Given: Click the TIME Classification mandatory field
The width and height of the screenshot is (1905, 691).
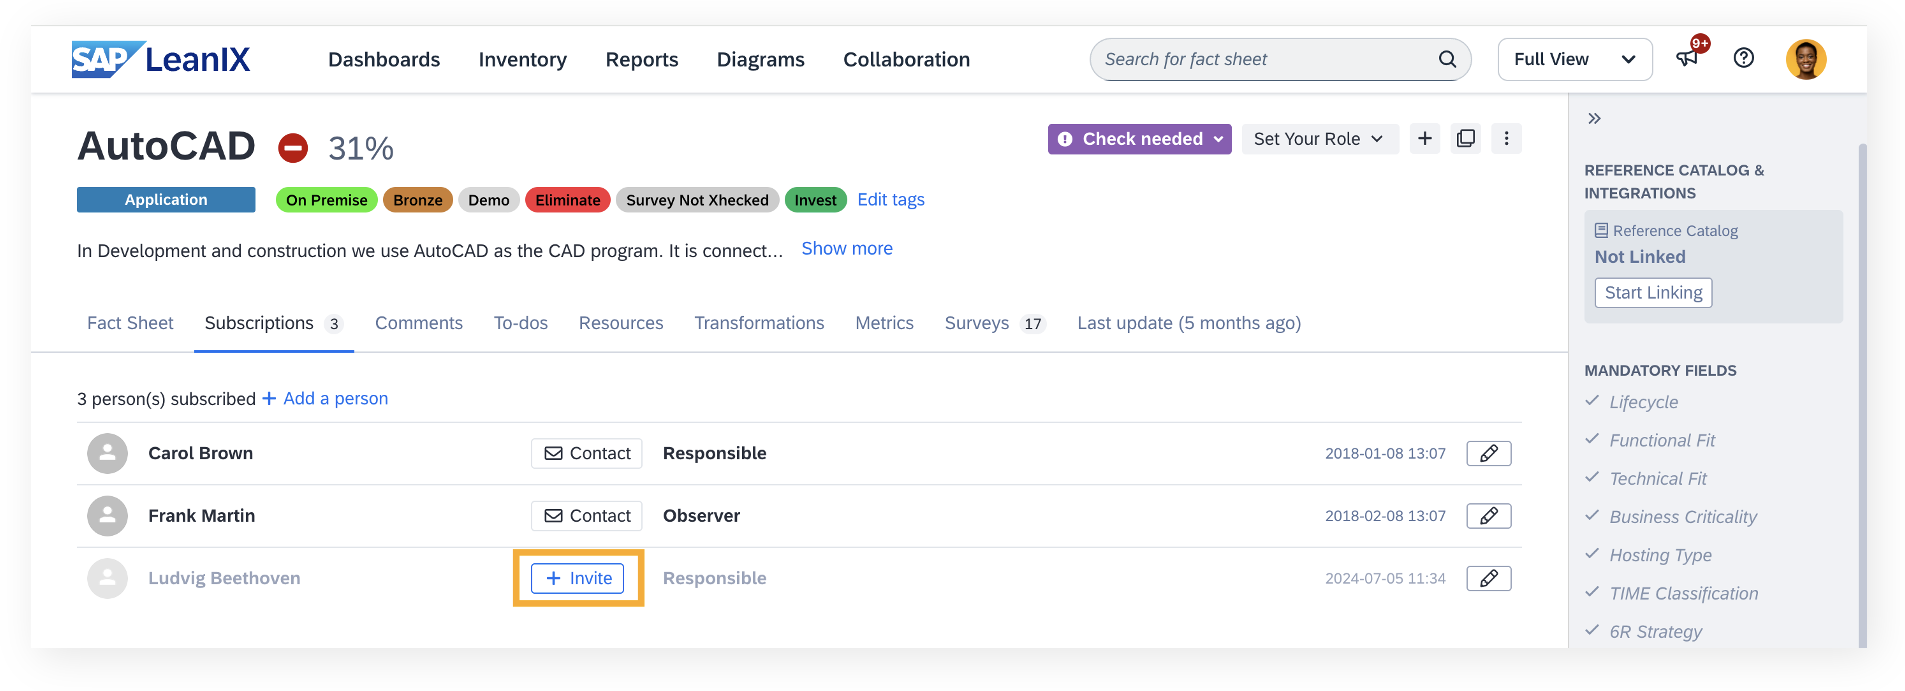Looking at the screenshot, I should 1683,593.
